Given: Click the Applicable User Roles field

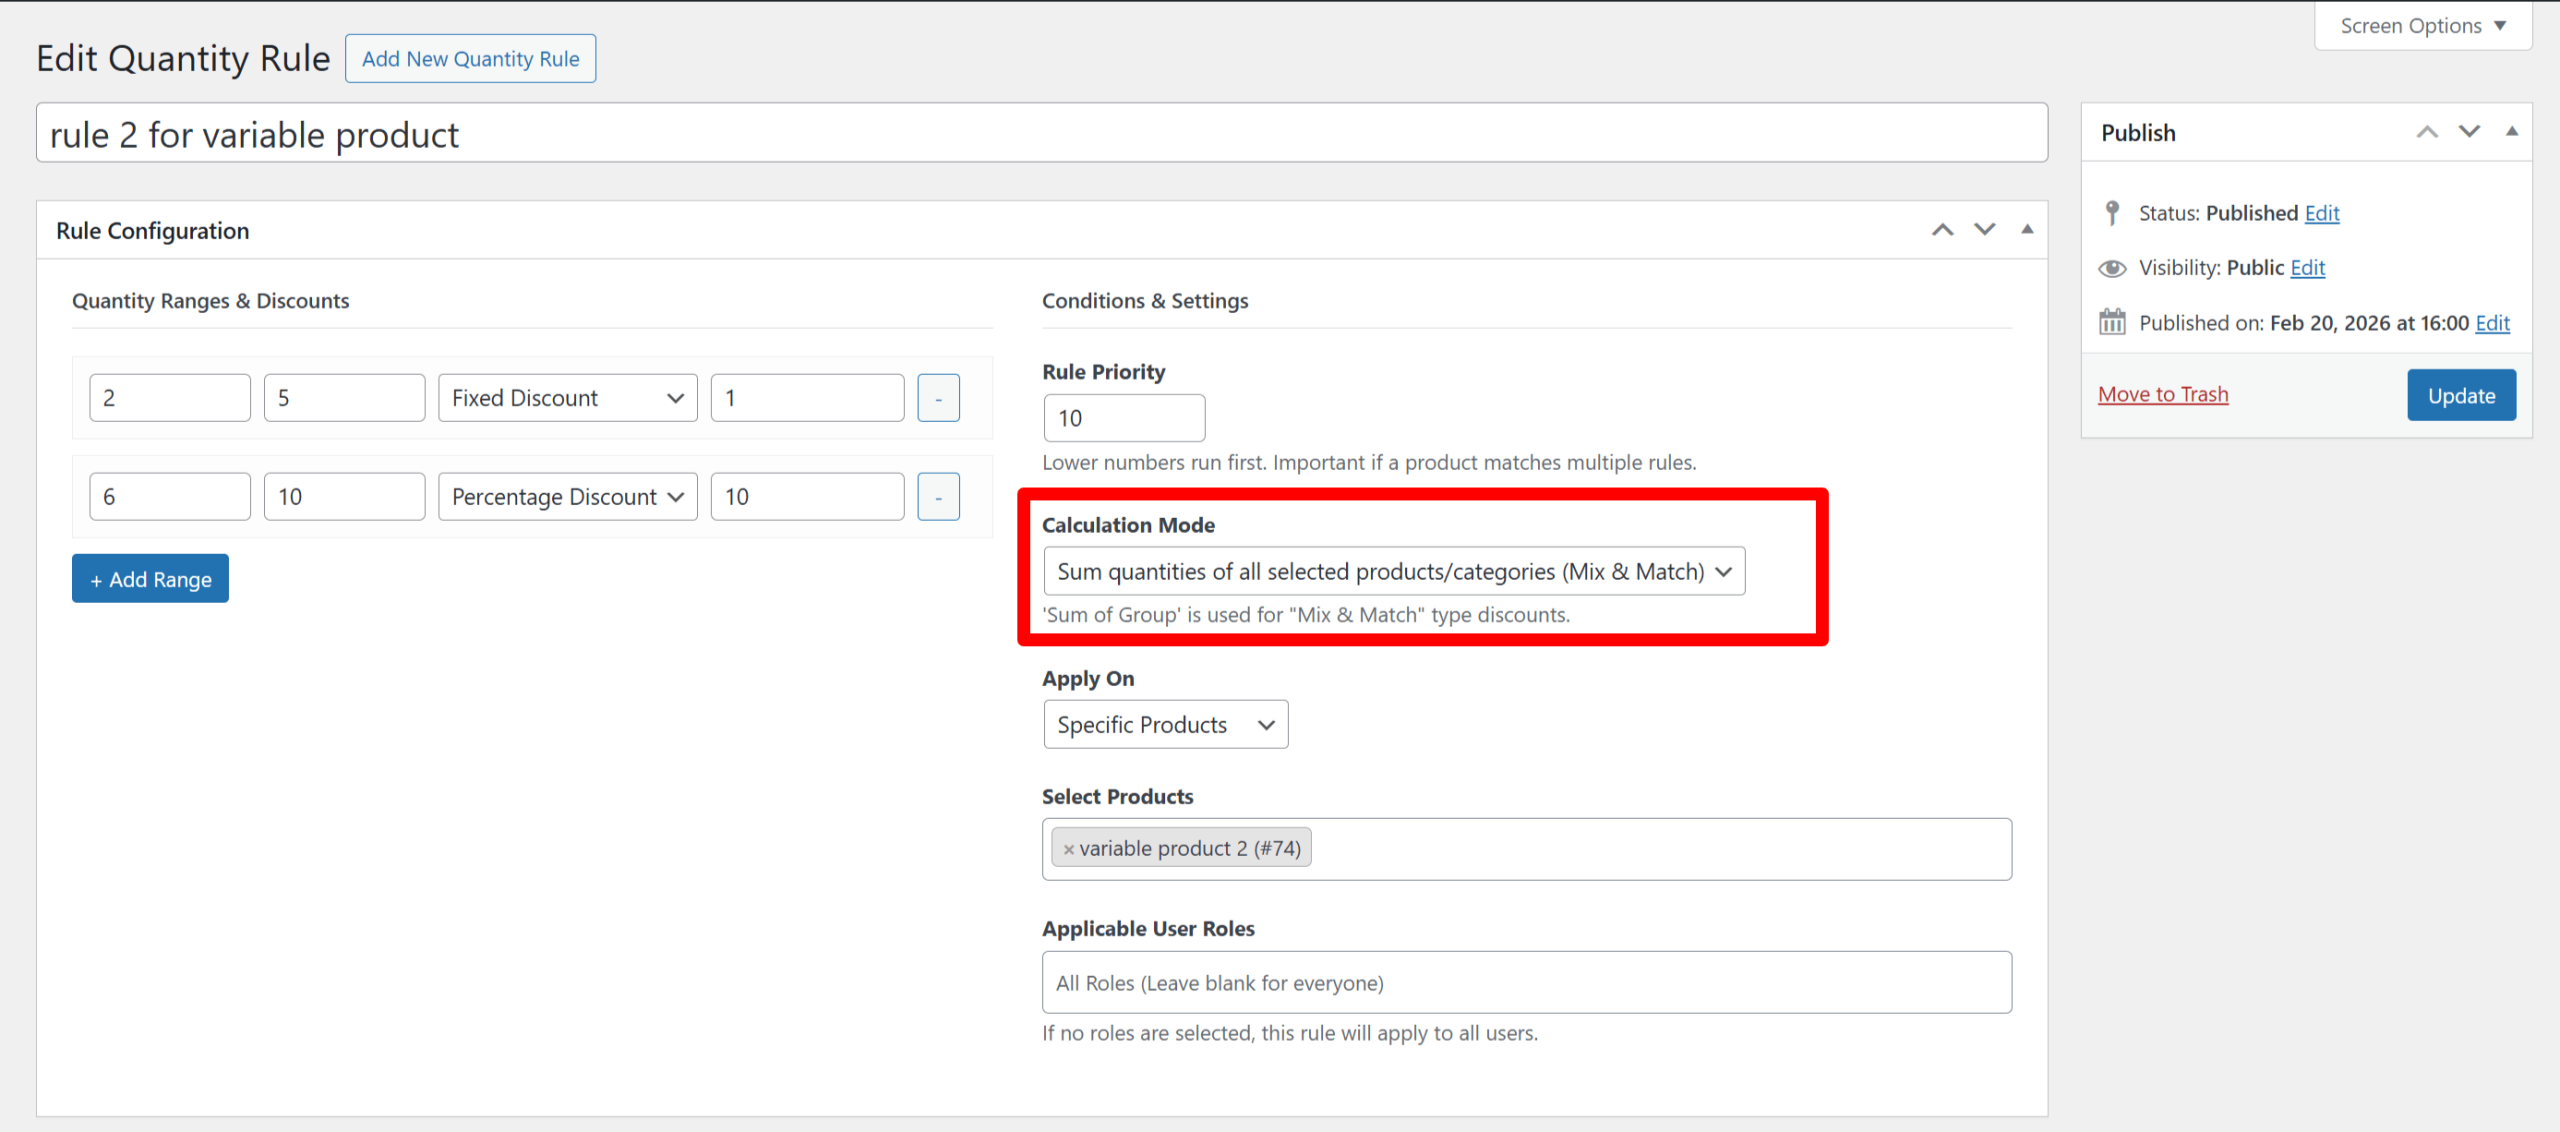Looking at the screenshot, I should 1525,982.
